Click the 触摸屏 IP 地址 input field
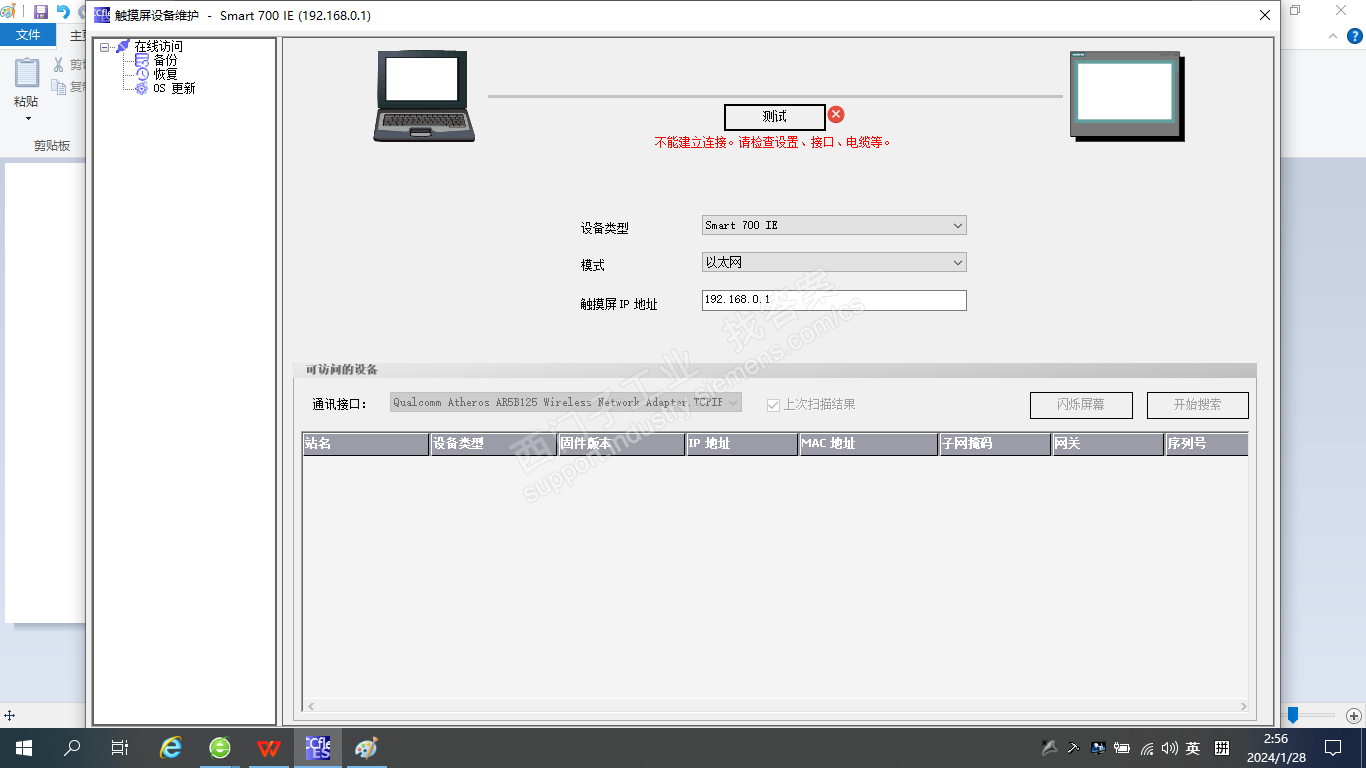 pos(834,300)
